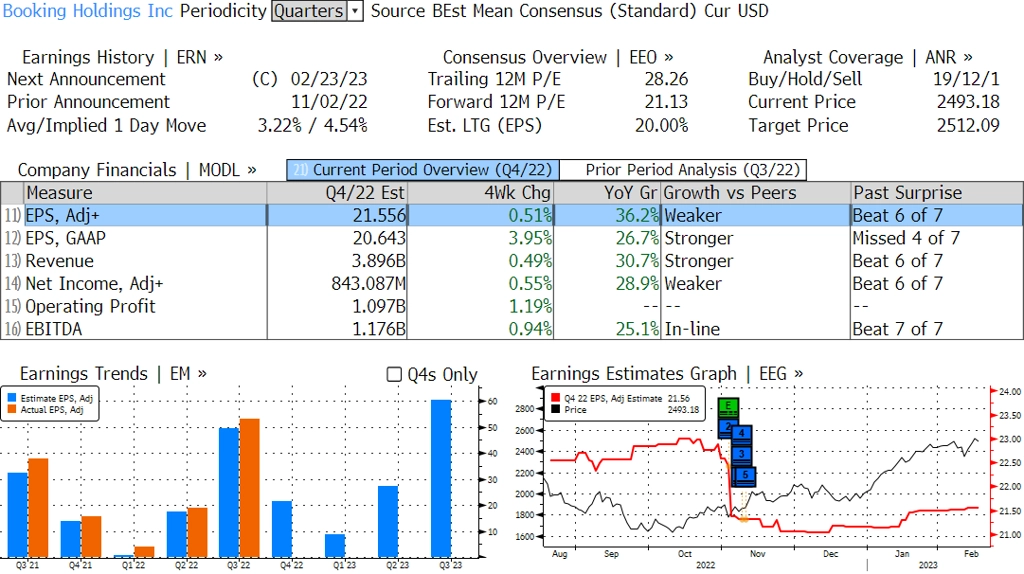This screenshot has width=1024, height=574.
Task: Open Earnings Estimates Graph EEG link
Action: [667, 374]
